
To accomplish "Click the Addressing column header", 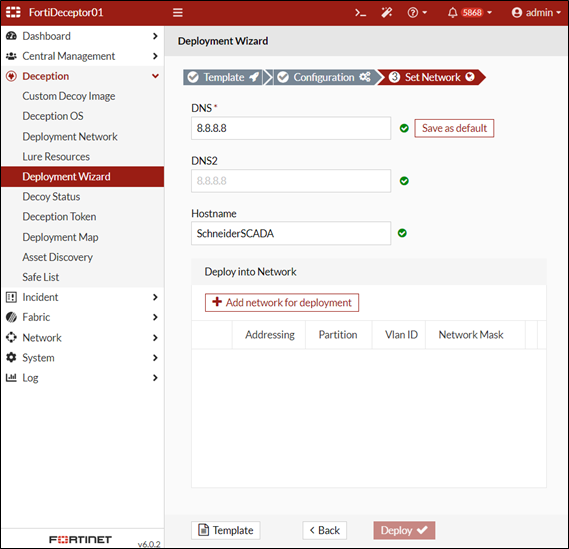I will (x=270, y=335).
